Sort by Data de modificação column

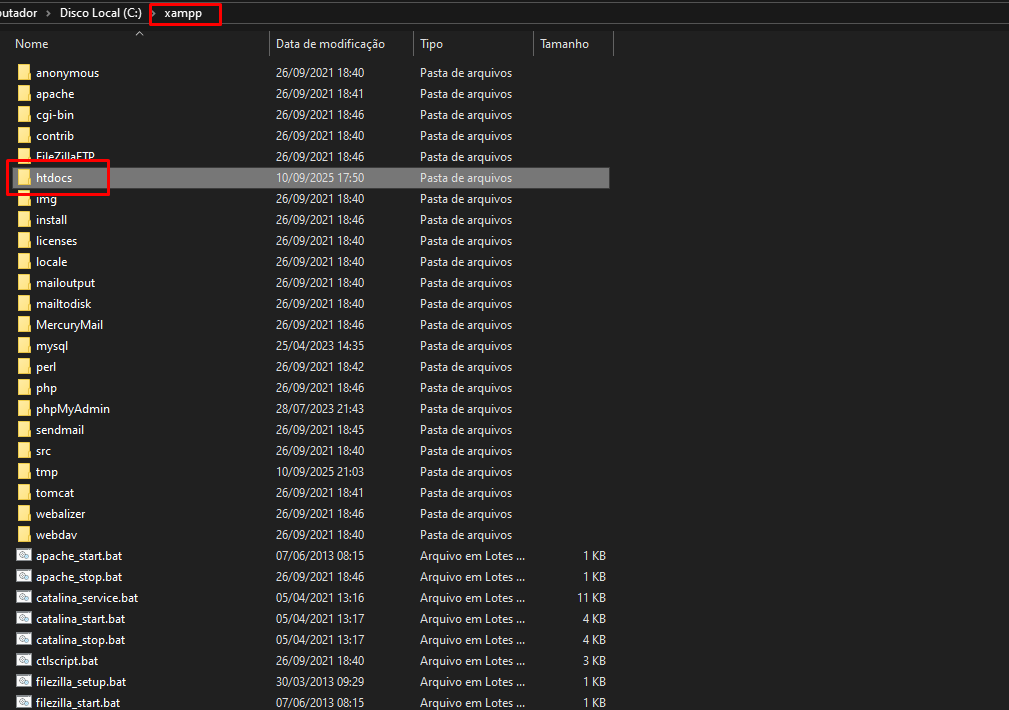click(330, 44)
